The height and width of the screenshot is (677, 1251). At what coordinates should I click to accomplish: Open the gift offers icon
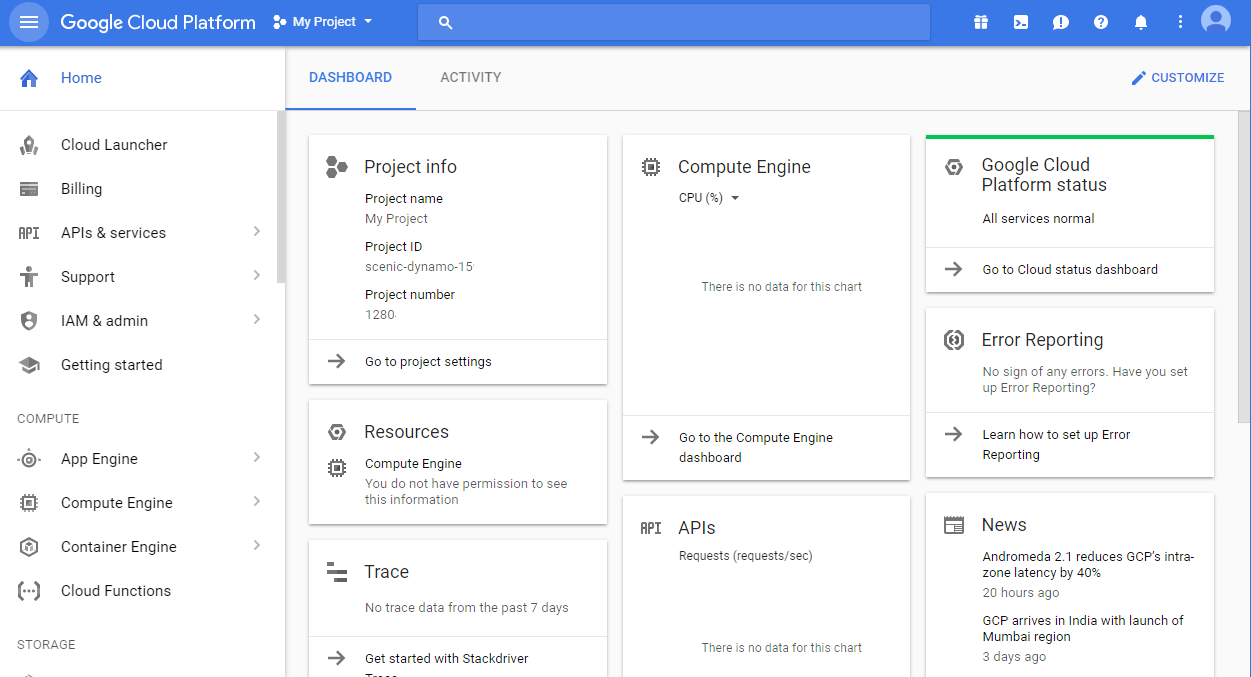[x=980, y=21]
